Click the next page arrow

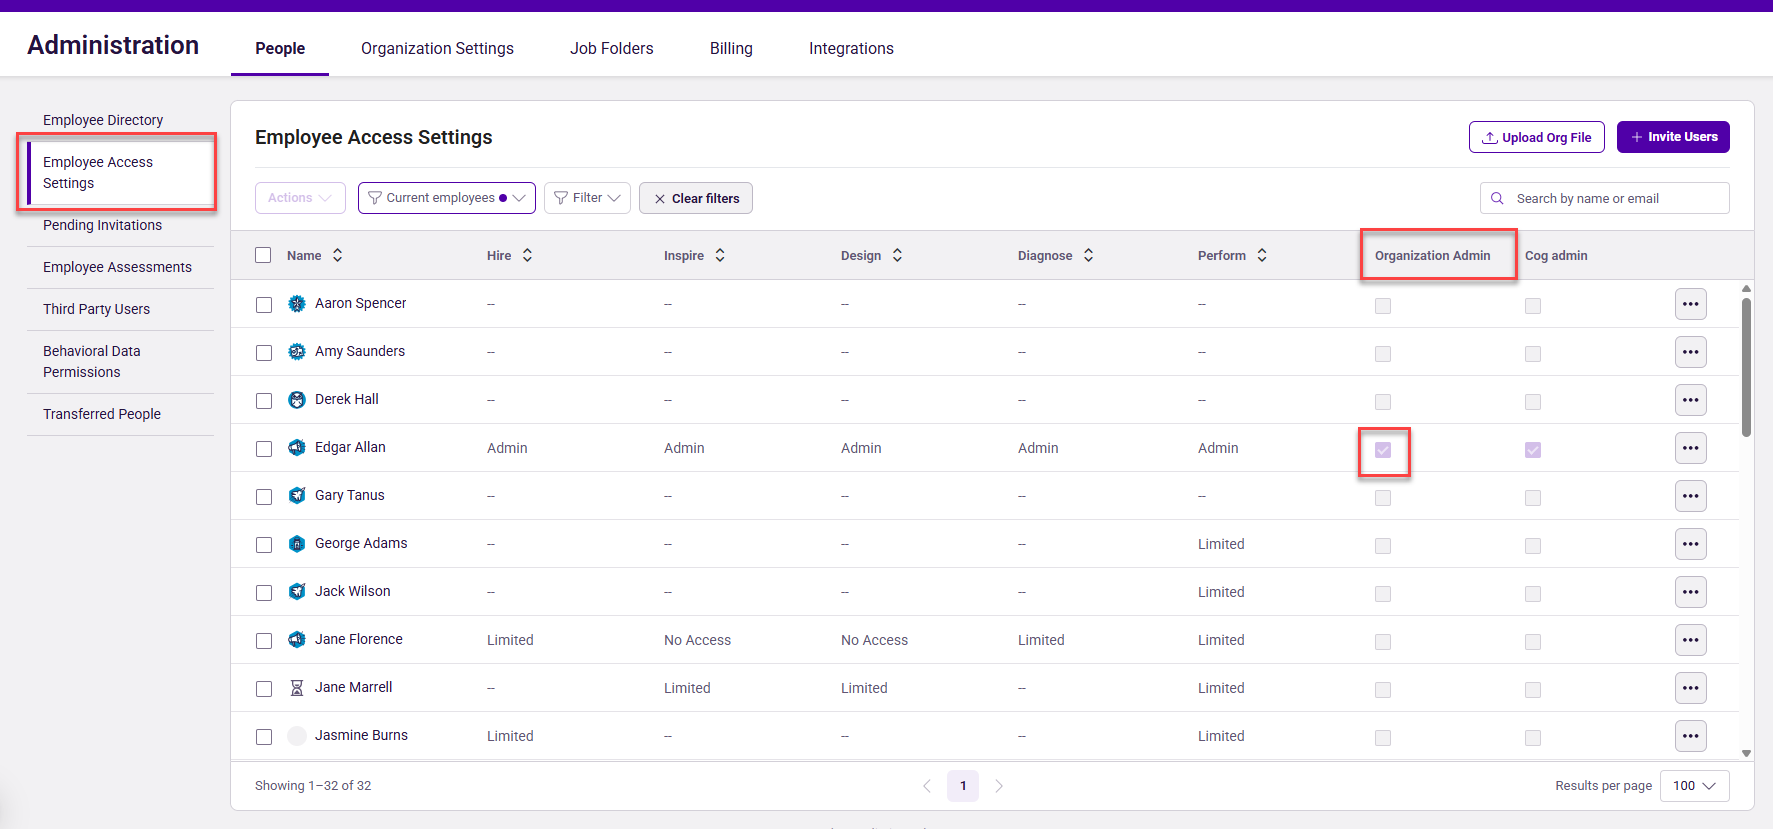tap(998, 786)
